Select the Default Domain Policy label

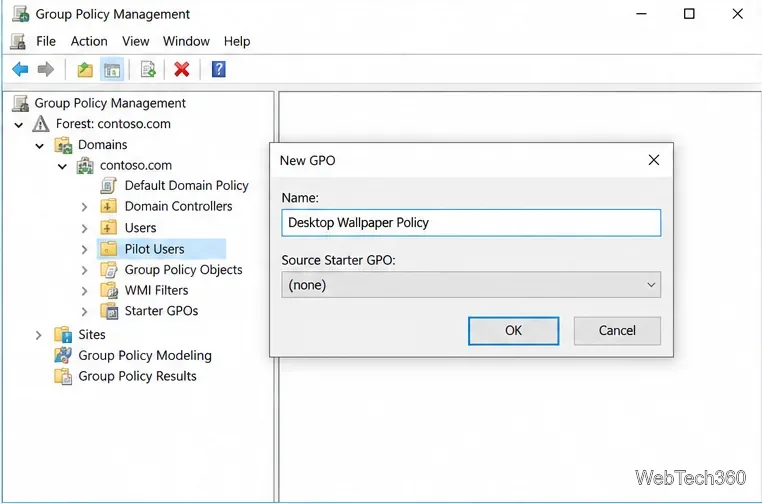(x=187, y=186)
